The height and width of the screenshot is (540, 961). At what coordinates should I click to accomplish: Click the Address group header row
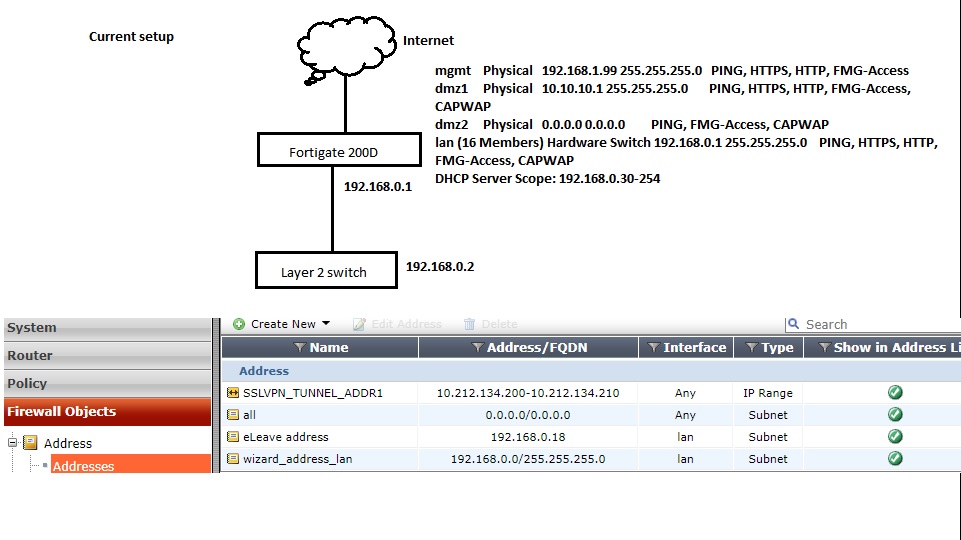coord(591,371)
